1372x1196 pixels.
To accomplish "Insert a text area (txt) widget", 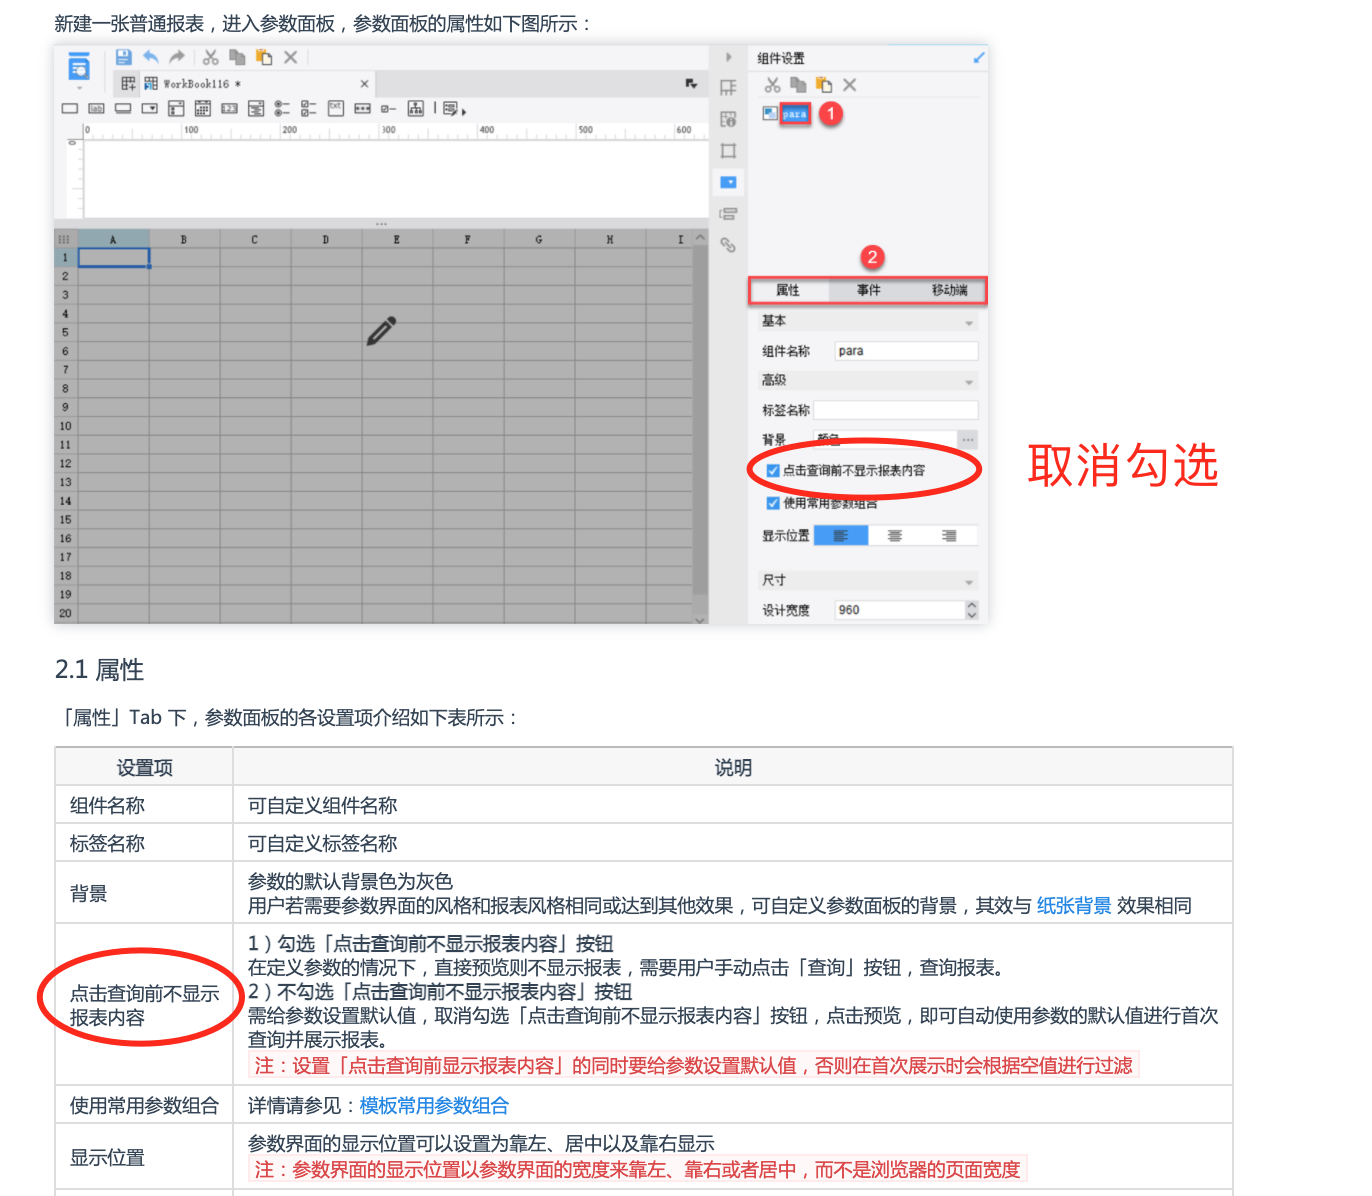I will (x=335, y=108).
